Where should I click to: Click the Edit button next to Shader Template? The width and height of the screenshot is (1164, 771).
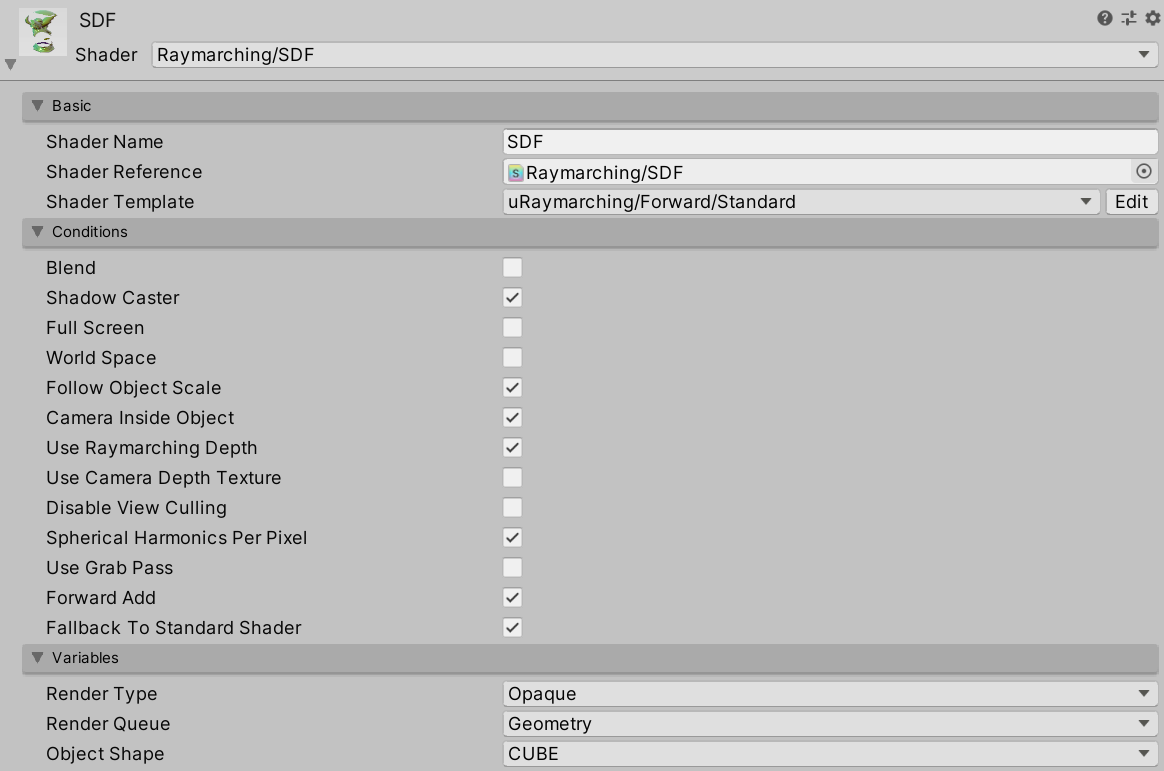1131,201
